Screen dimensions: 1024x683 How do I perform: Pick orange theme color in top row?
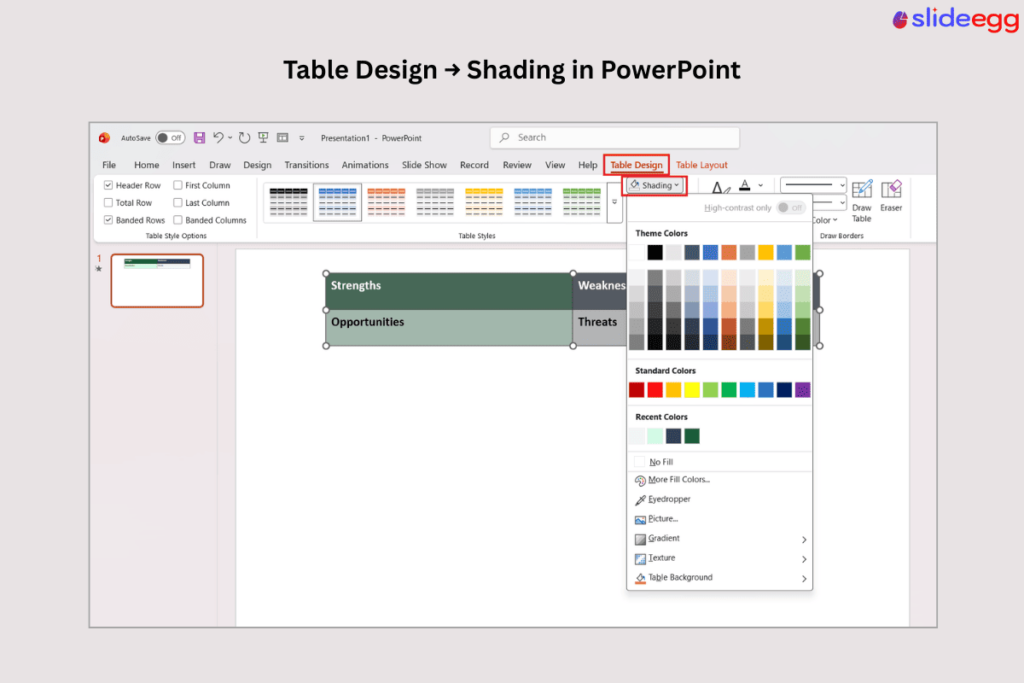coord(729,253)
